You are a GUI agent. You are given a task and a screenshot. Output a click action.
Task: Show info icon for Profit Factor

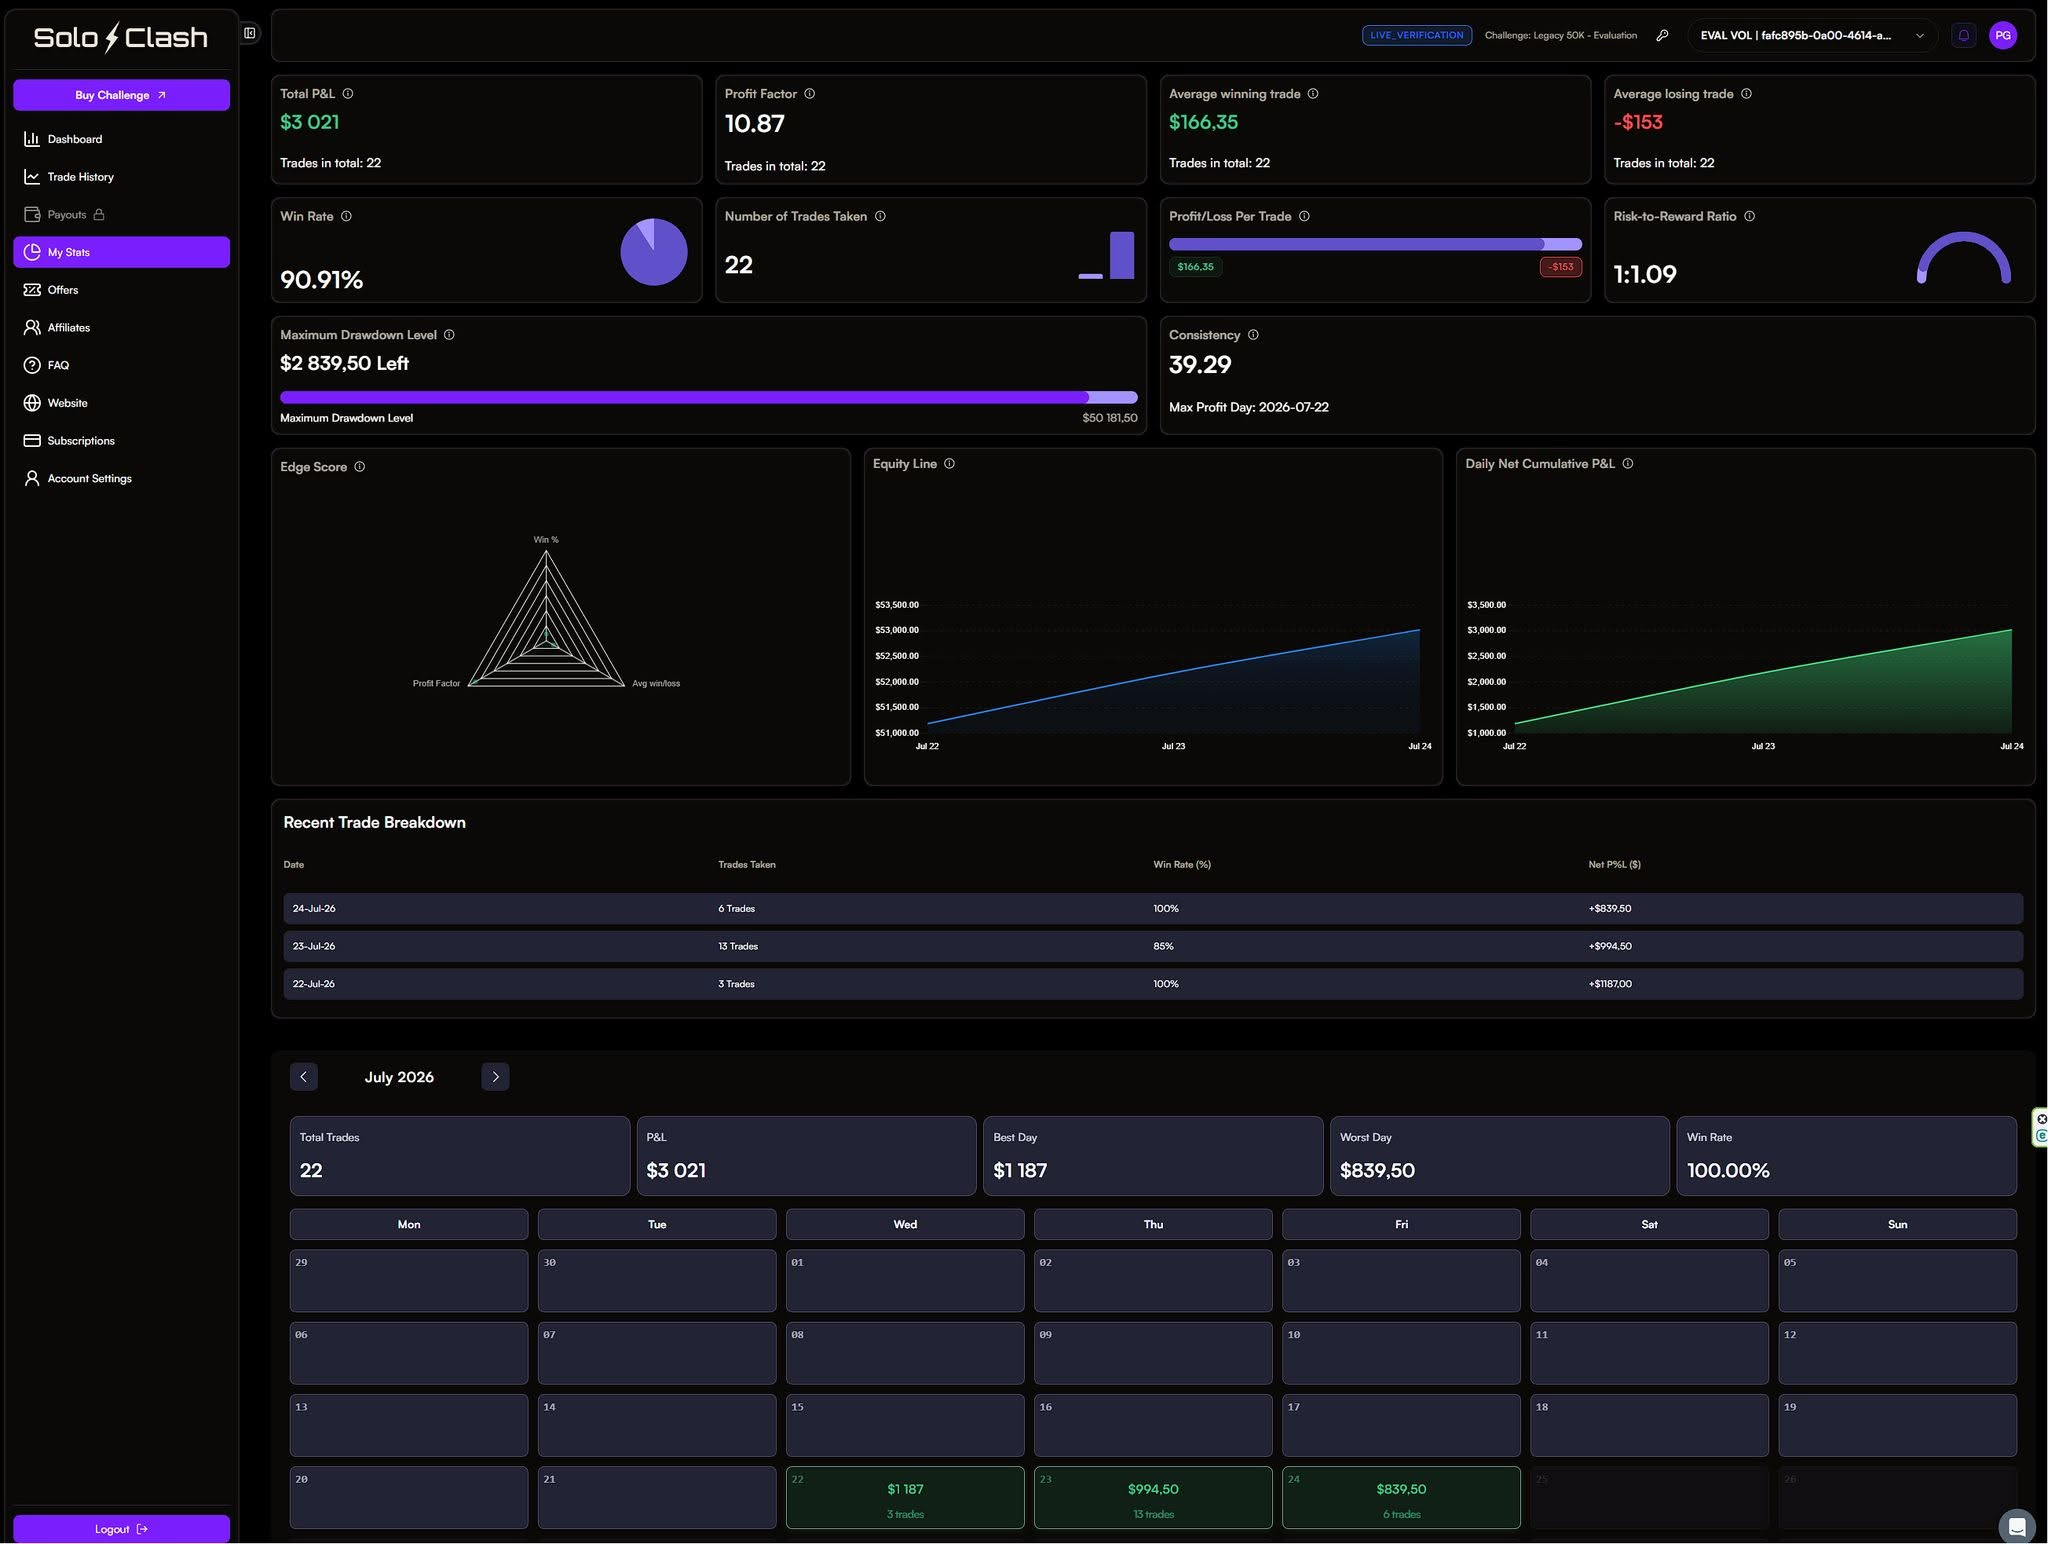pos(810,94)
